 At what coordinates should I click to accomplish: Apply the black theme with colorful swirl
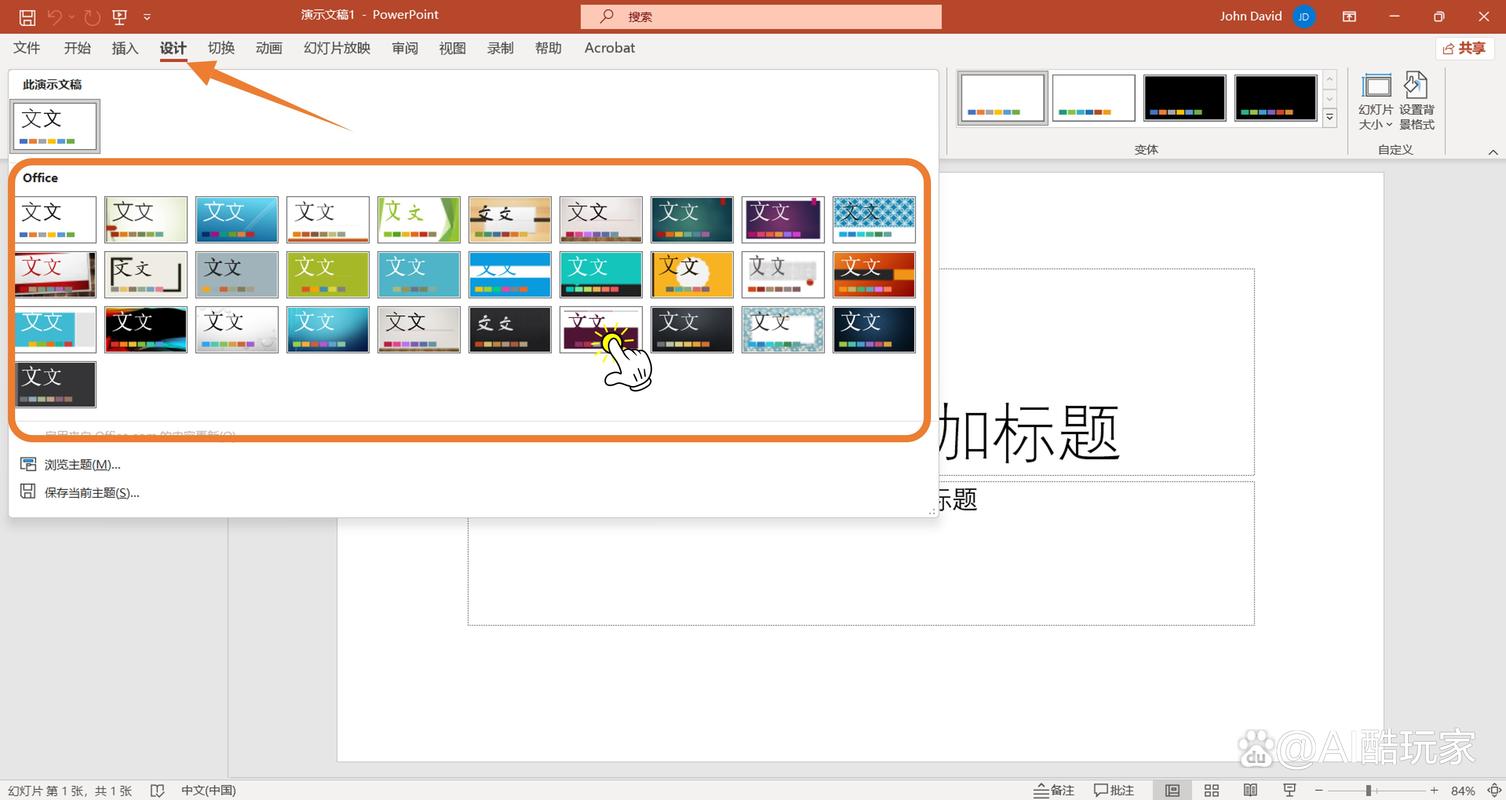pyautogui.click(x=146, y=329)
